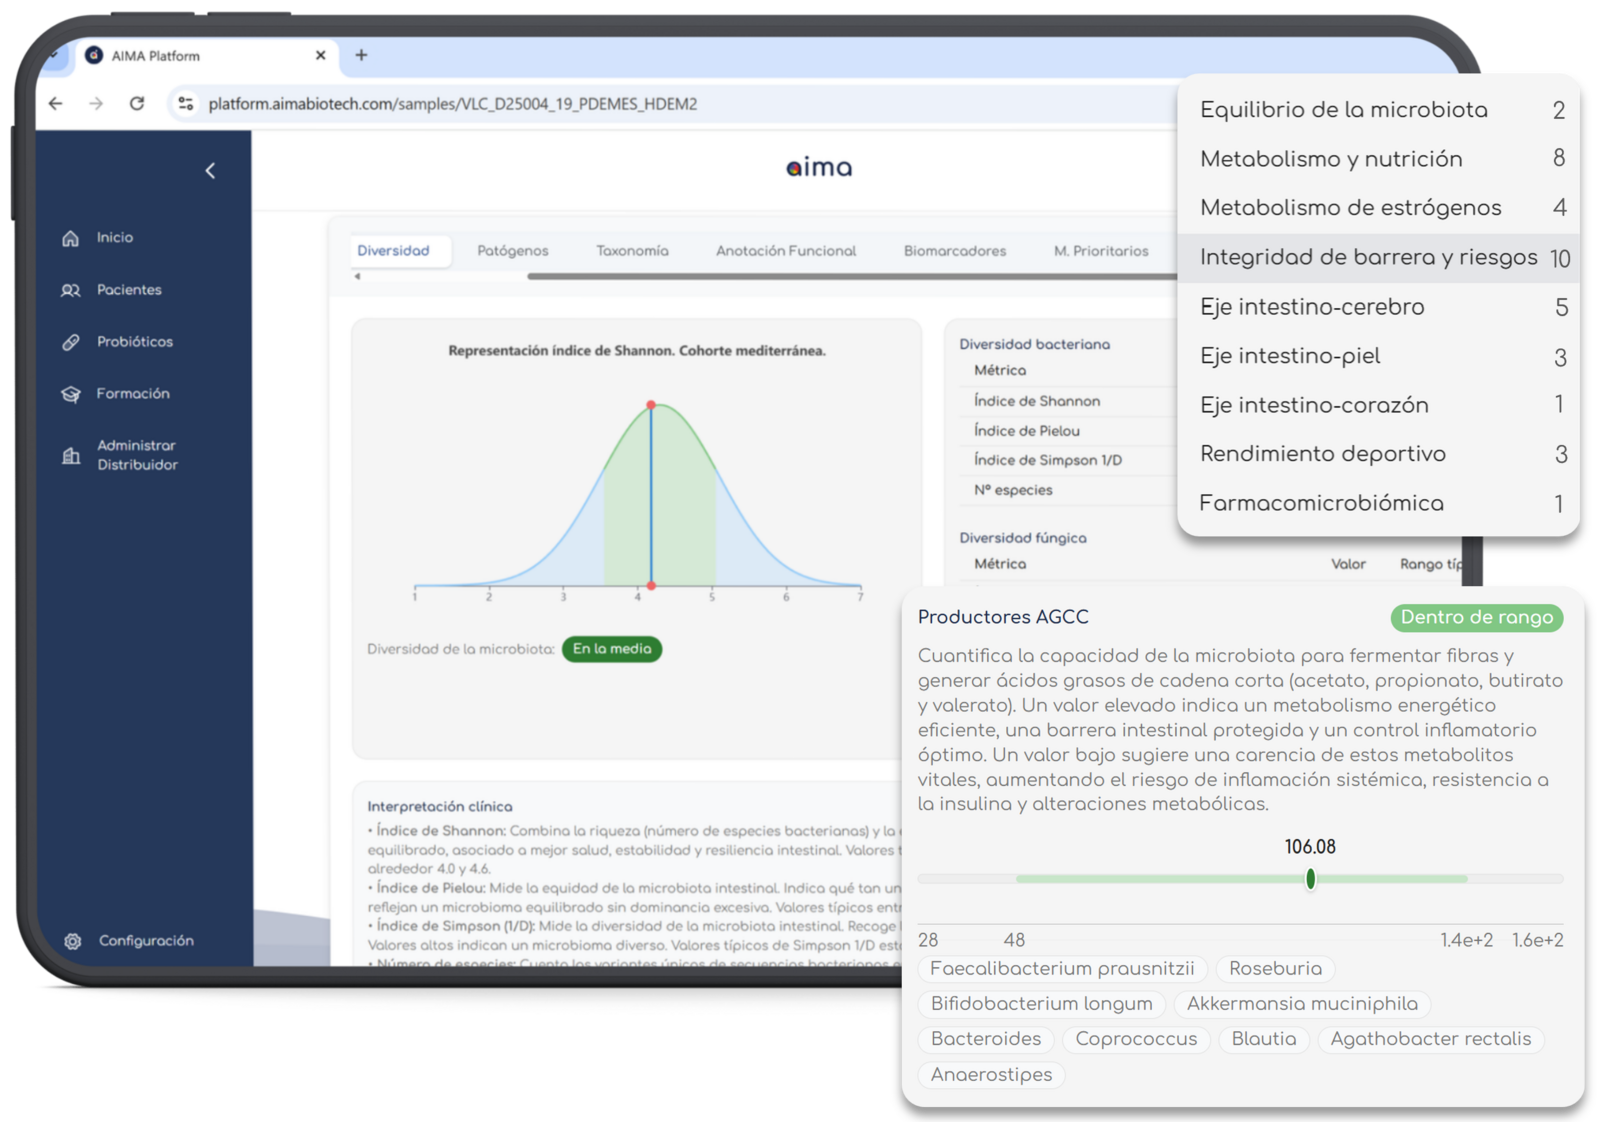This screenshot has width=1600, height=1122.
Task: Select Integridad de barrera y riesgos entry
Action: 1379,258
